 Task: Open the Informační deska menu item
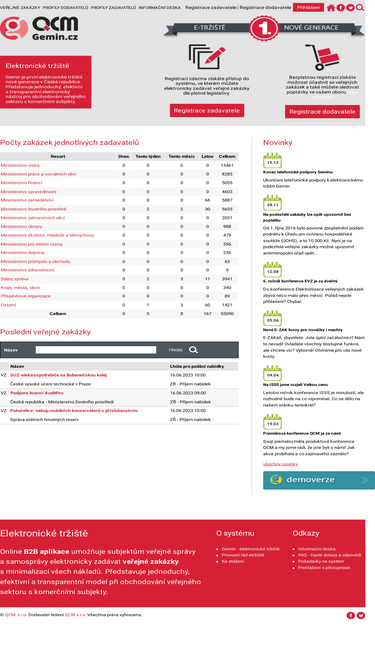tap(159, 8)
